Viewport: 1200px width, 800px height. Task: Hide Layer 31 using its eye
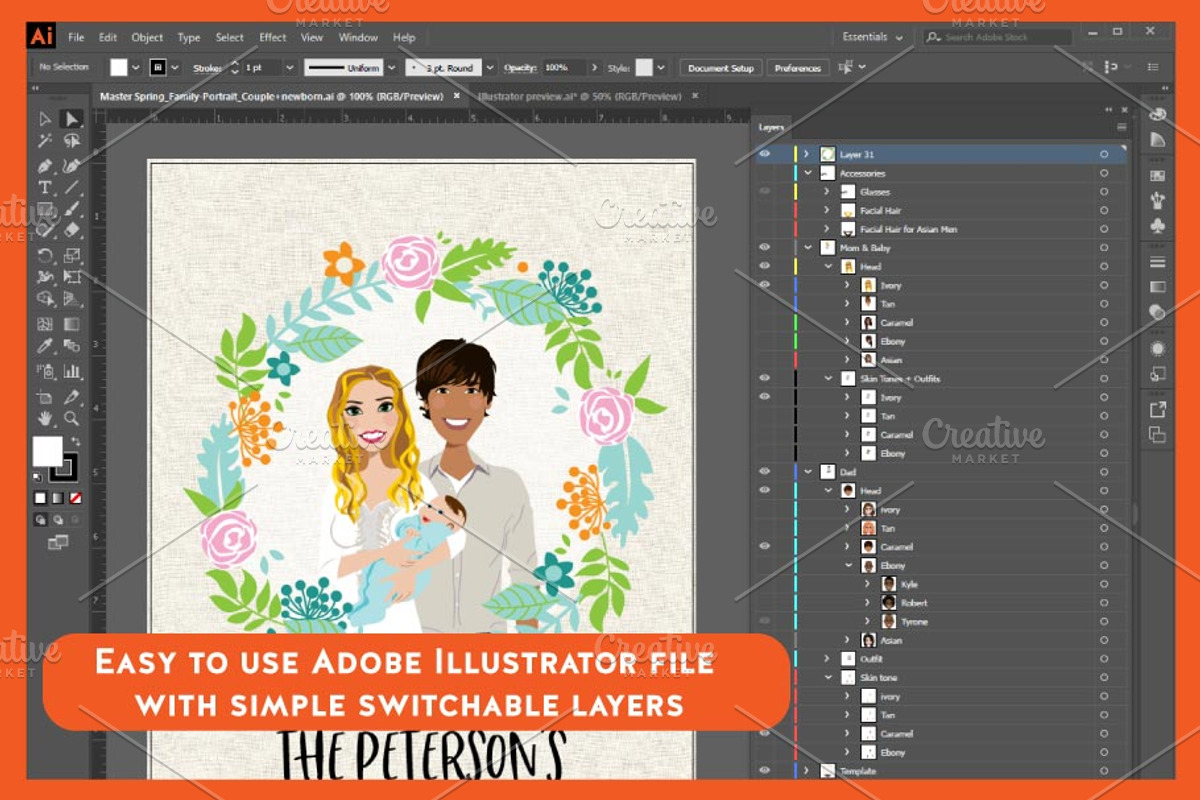click(765, 154)
